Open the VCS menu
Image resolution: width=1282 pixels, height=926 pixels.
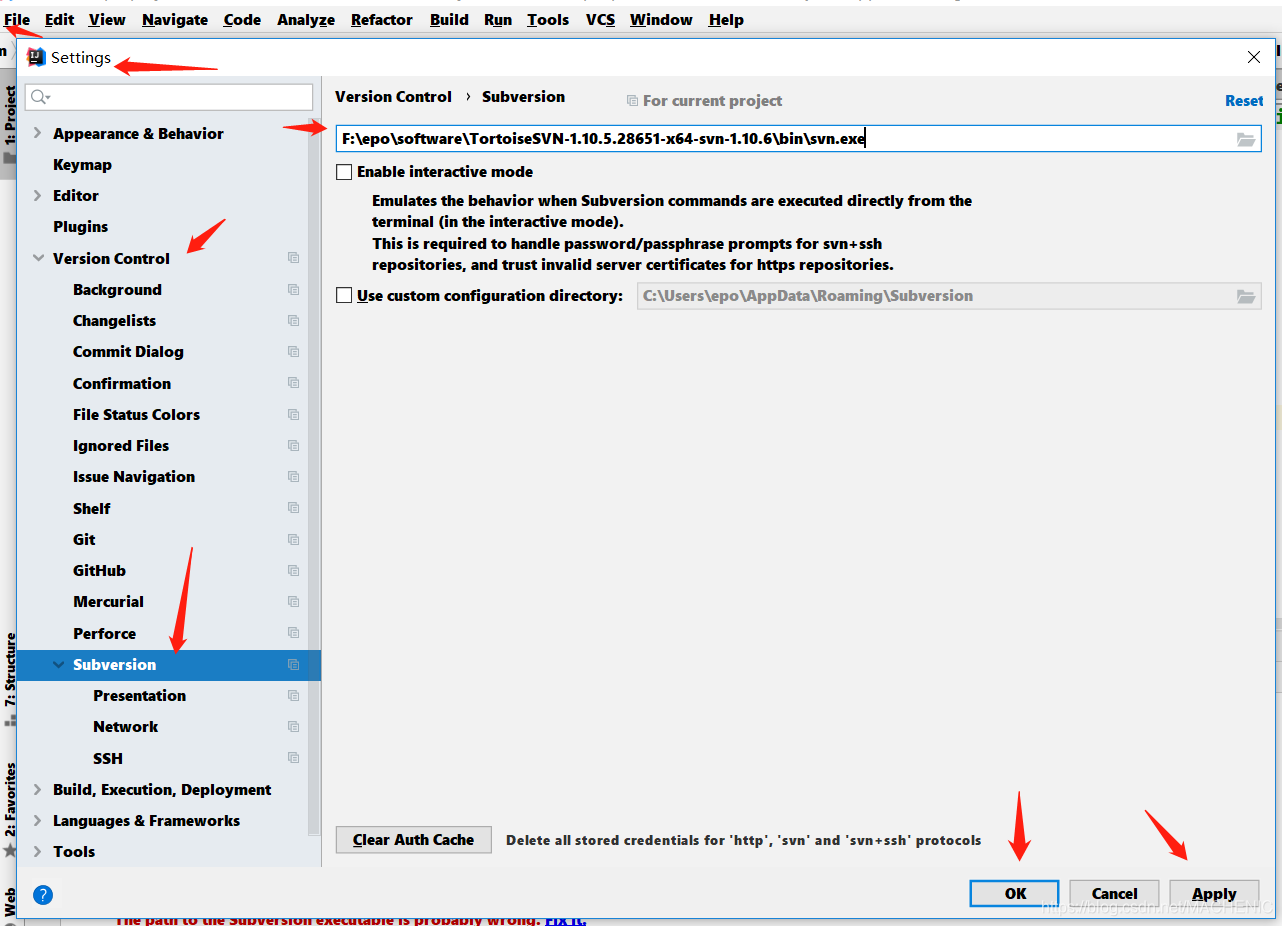[x=601, y=20]
